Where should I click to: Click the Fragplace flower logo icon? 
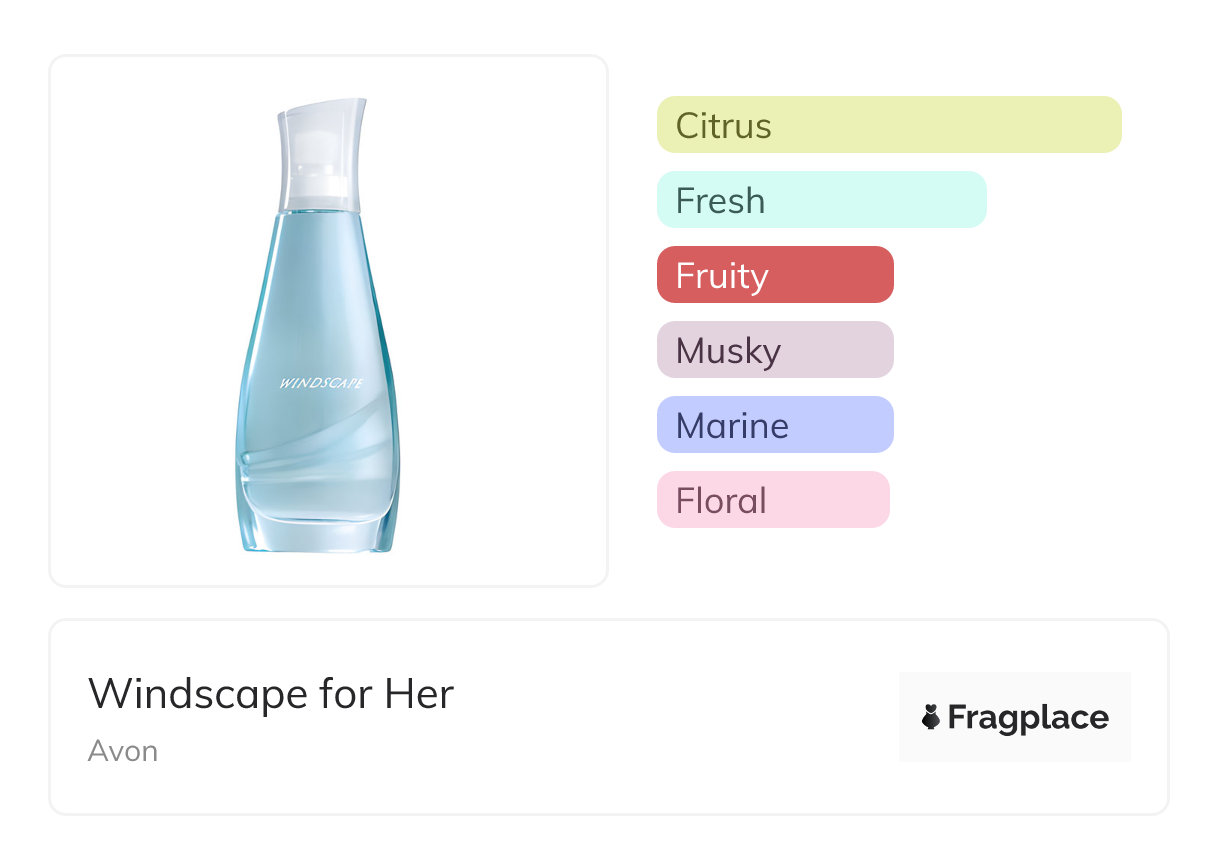931,717
